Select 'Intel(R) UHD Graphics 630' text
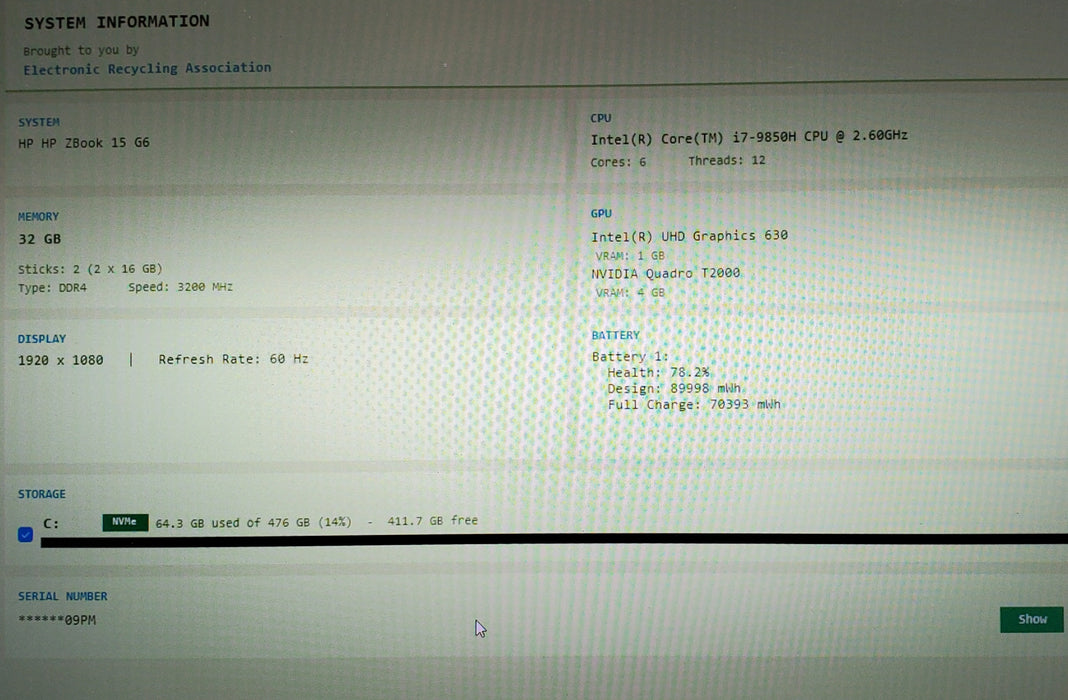This screenshot has height=700, width=1068. (x=689, y=236)
